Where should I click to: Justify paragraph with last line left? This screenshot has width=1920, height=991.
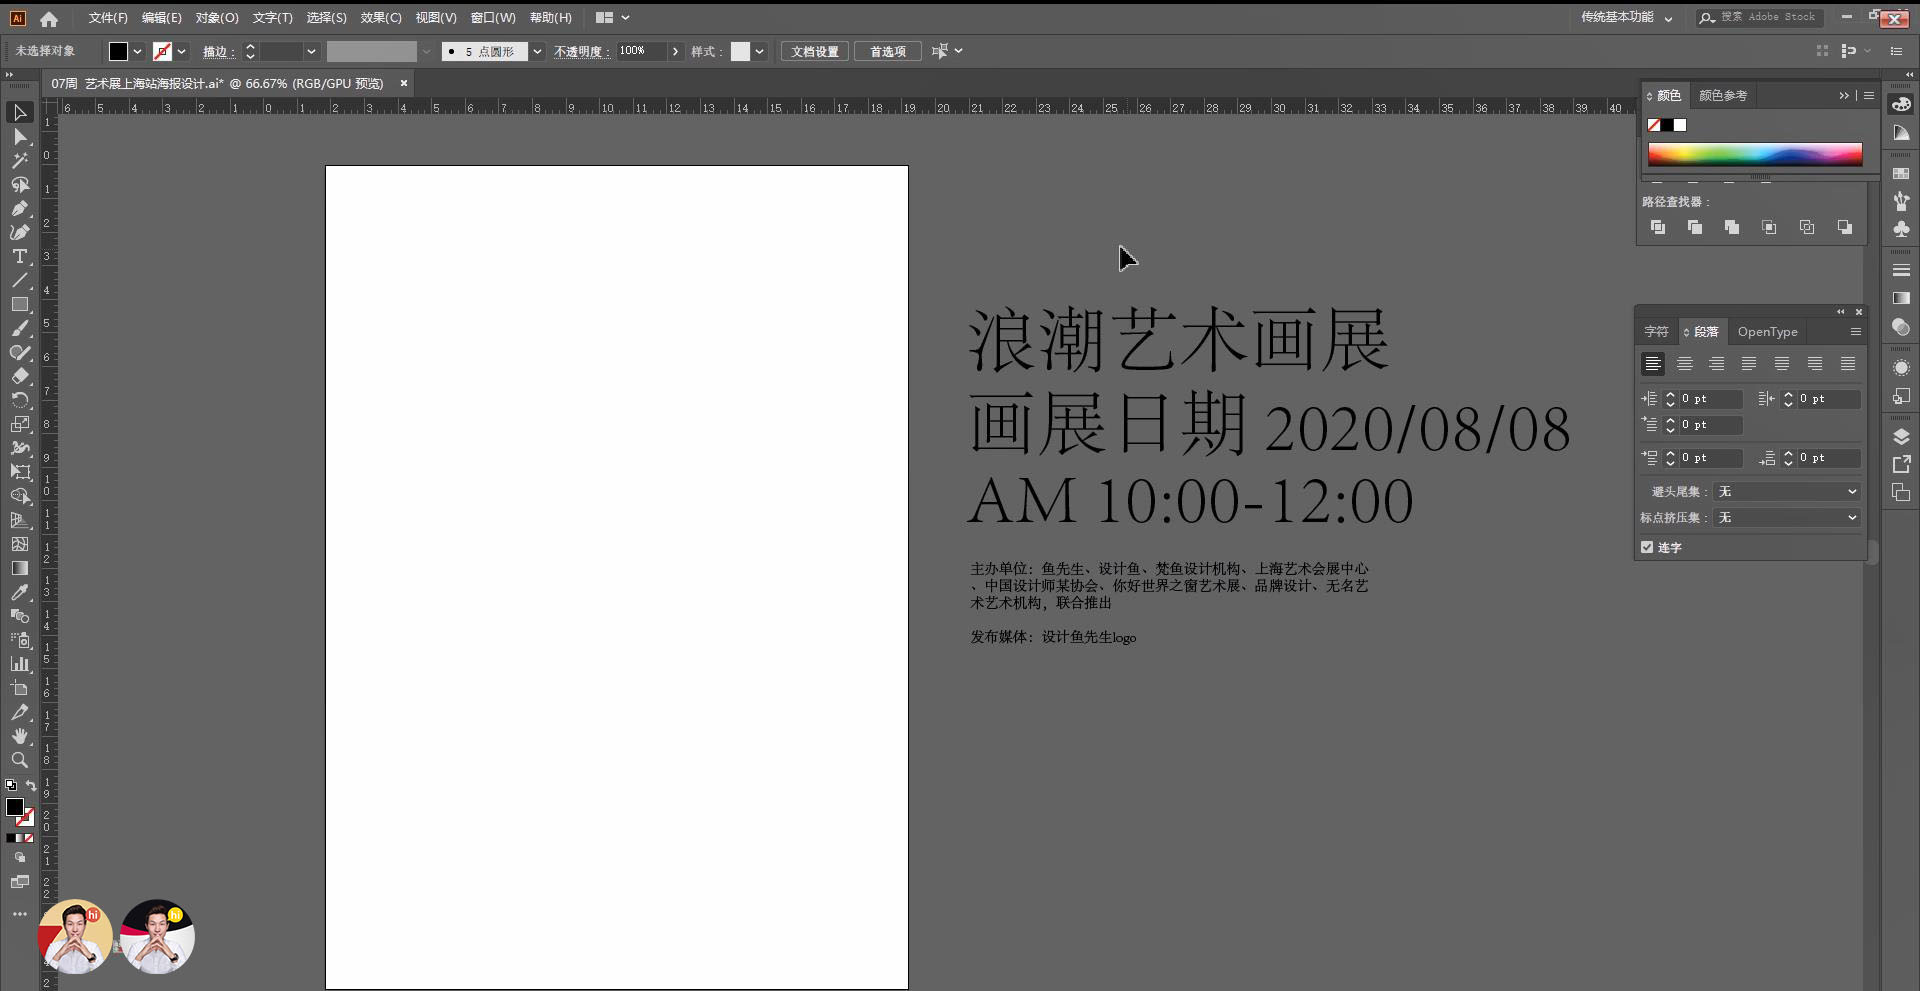[1749, 364]
